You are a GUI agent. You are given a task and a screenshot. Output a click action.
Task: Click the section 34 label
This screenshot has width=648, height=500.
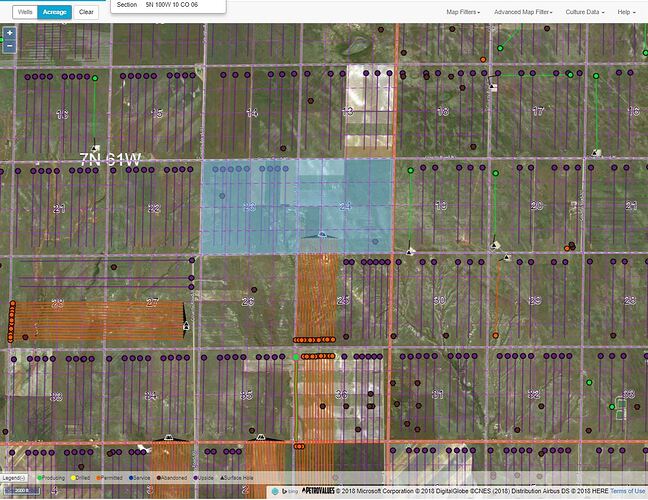point(151,396)
